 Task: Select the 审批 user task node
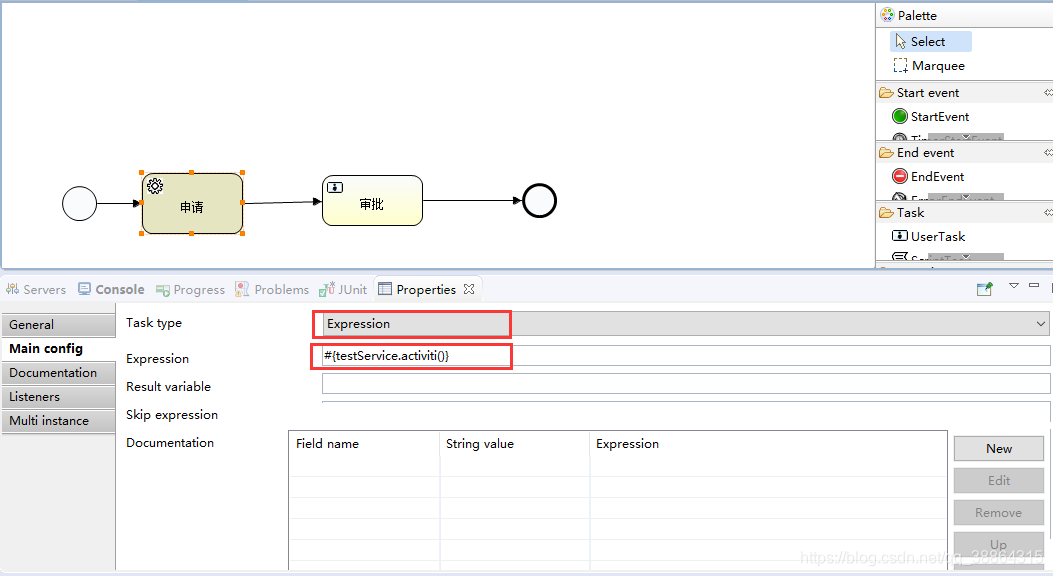click(372, 201)
